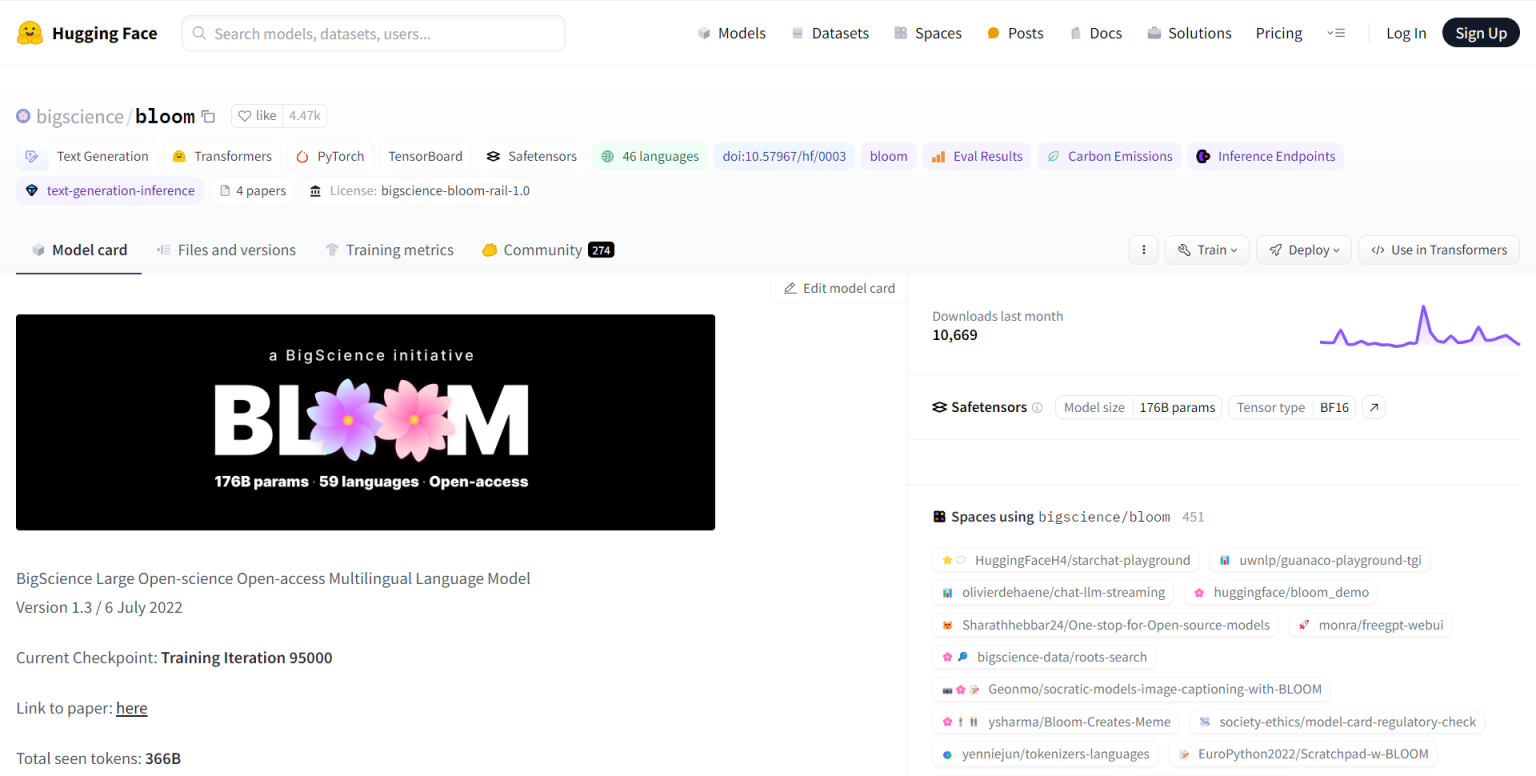Click the 46 languages globe badge
The width and height of the screenshot is (1536, 776).
pos(649,156)
